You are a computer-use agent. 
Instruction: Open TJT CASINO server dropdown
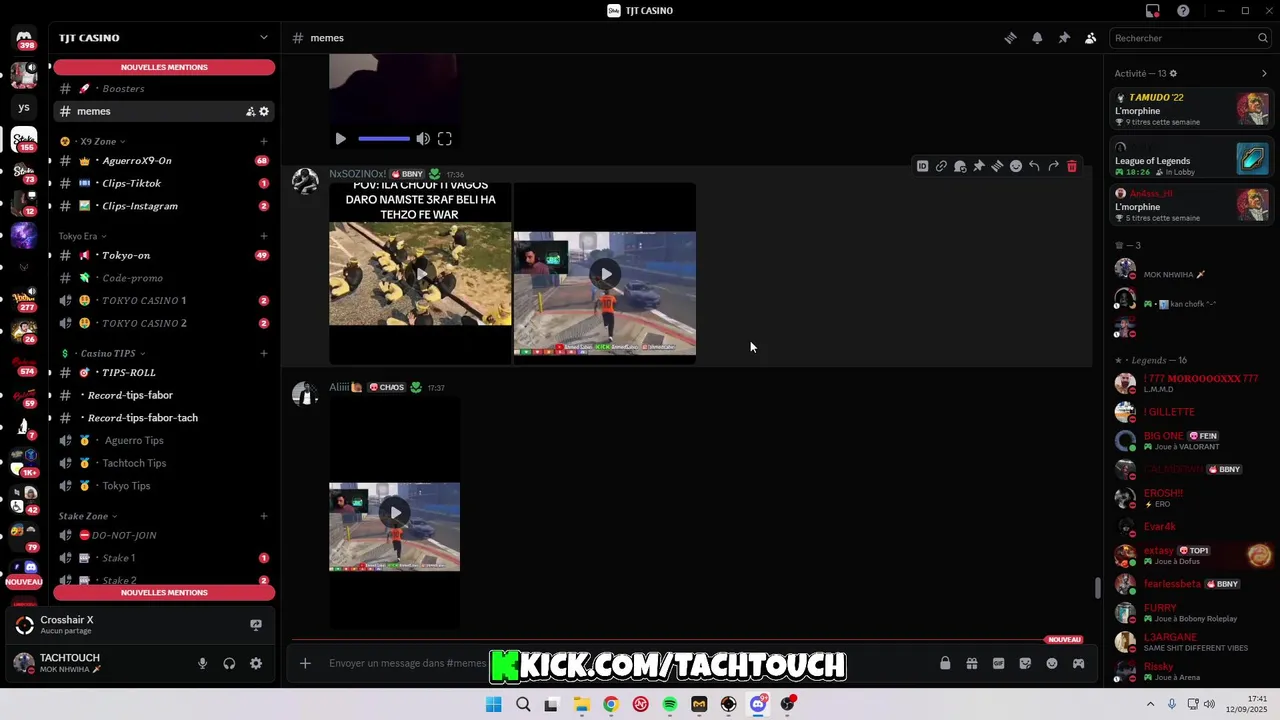tap(264, 38)
